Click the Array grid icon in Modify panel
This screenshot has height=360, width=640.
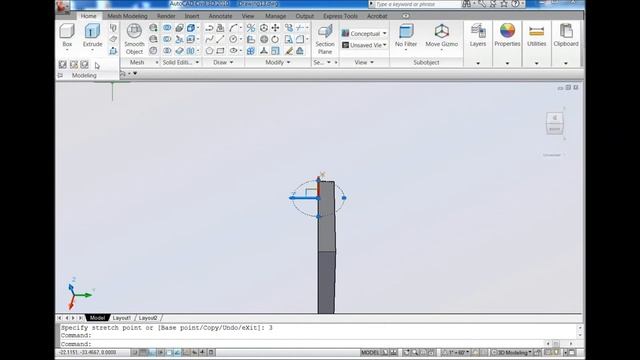tap(251, 51)
